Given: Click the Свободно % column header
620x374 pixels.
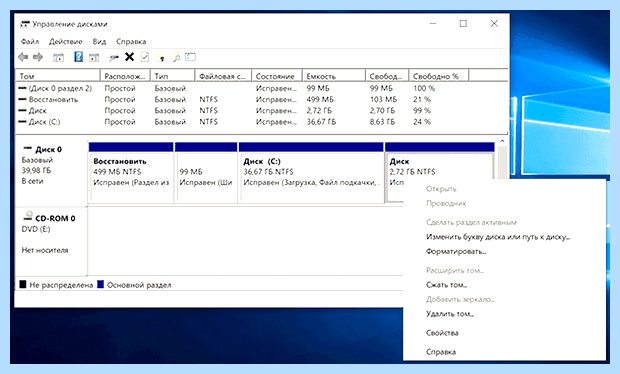Looking at the screenshot, I should click(x=439, y=76).
